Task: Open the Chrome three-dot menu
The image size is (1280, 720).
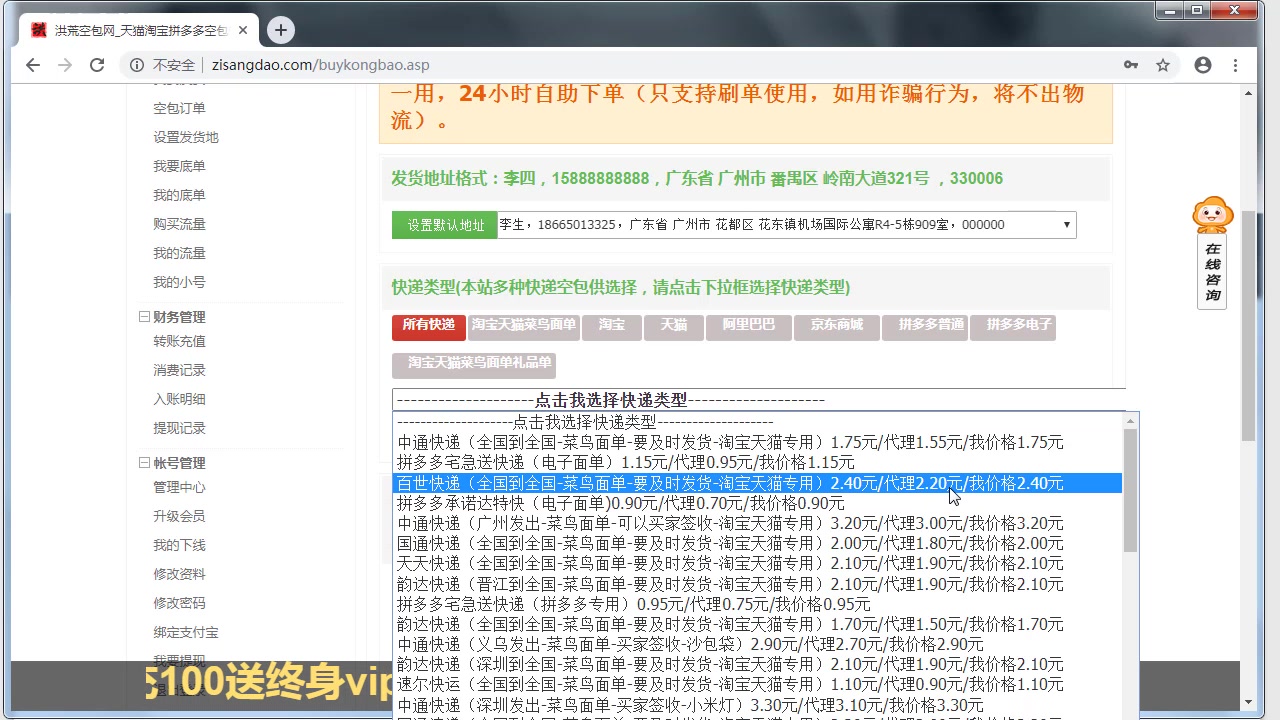Action: click(x=1237, y=65)
